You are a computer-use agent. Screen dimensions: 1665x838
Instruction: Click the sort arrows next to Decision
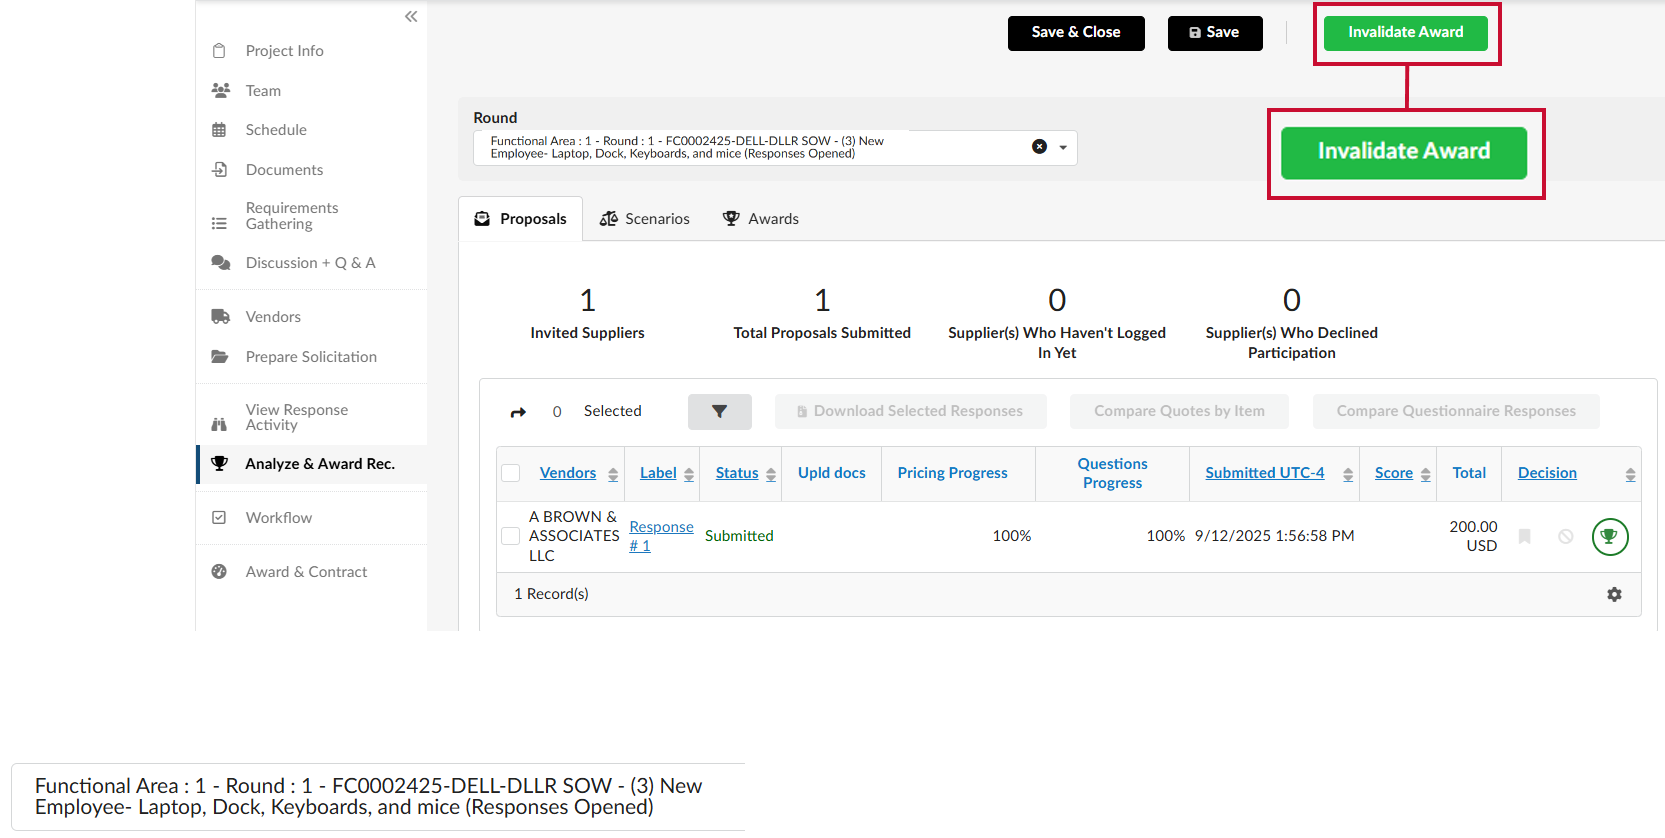click(1631, 475)
